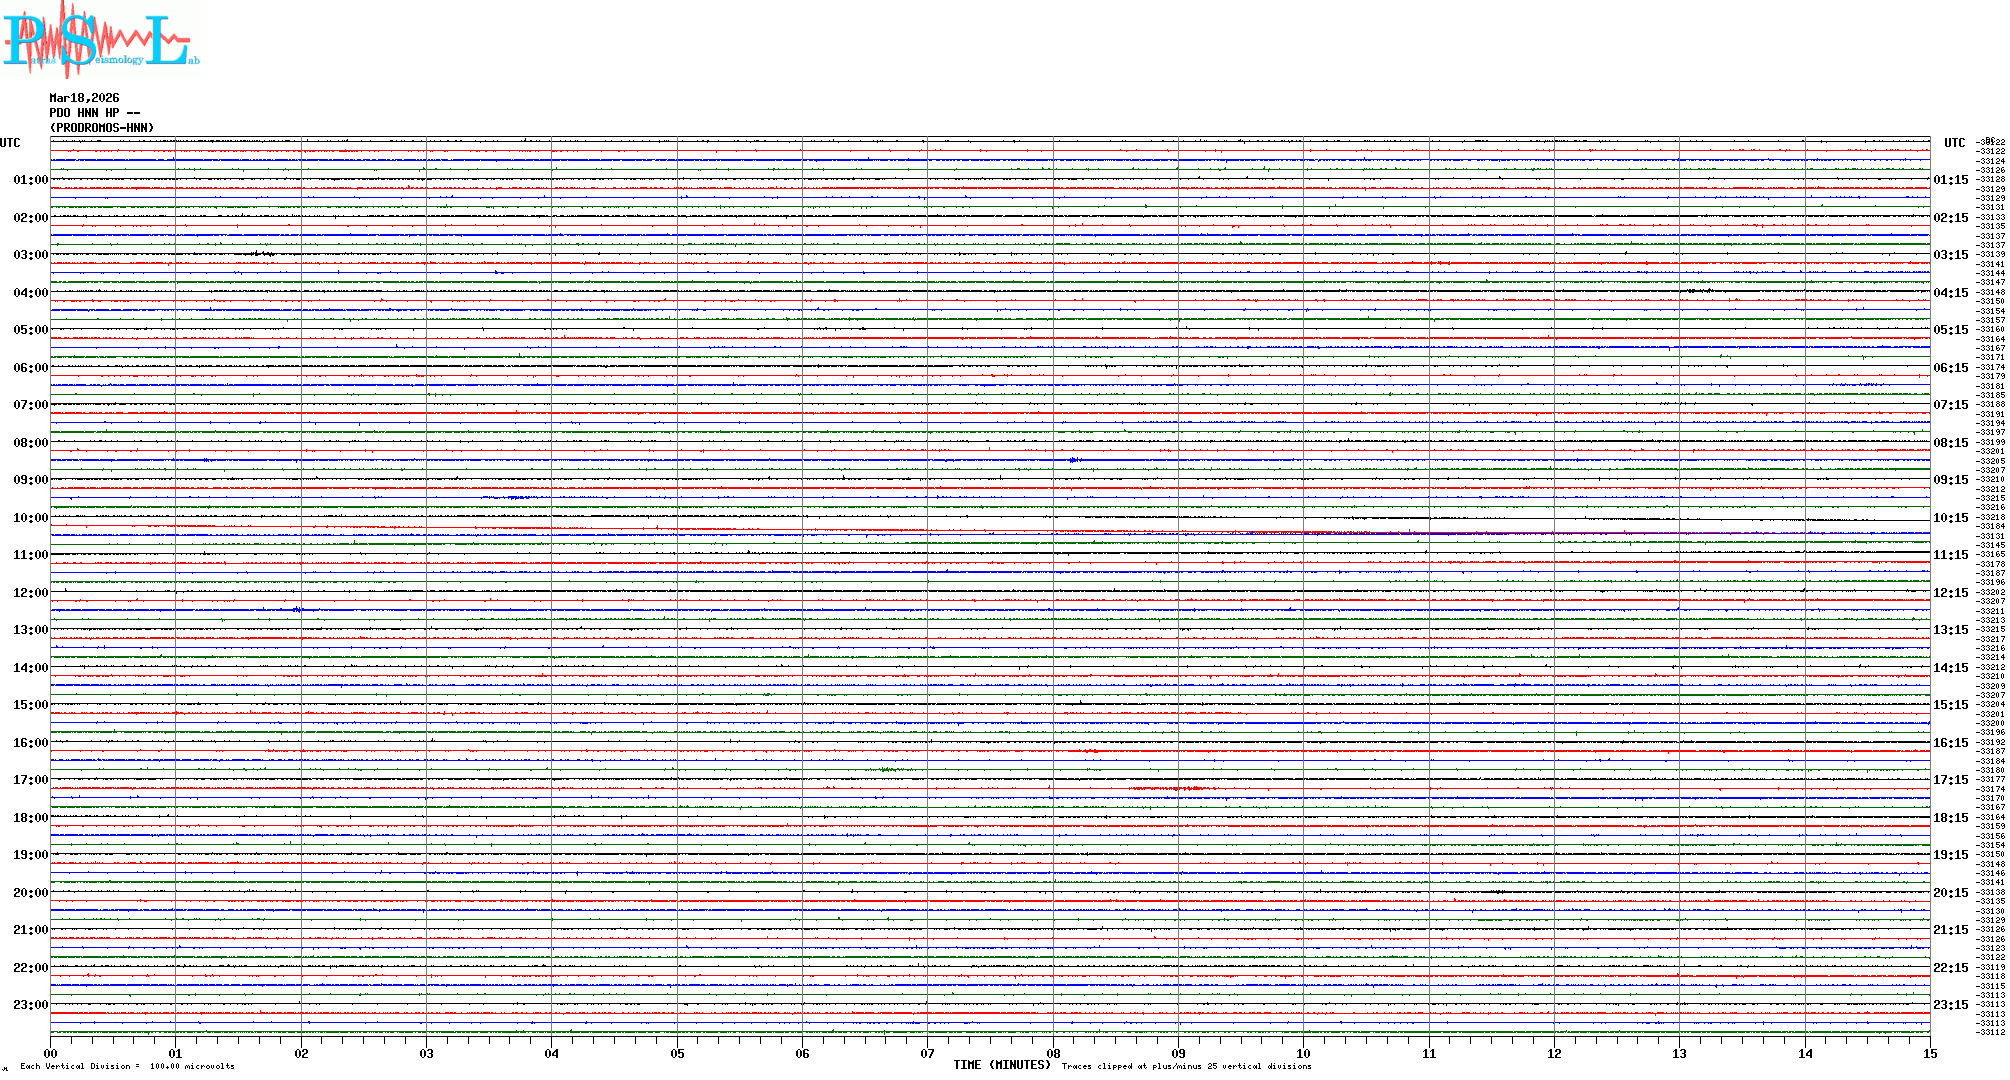Select the 10:00 hour label on the left
This screenshot has width=2010, height=1080.
30,518
